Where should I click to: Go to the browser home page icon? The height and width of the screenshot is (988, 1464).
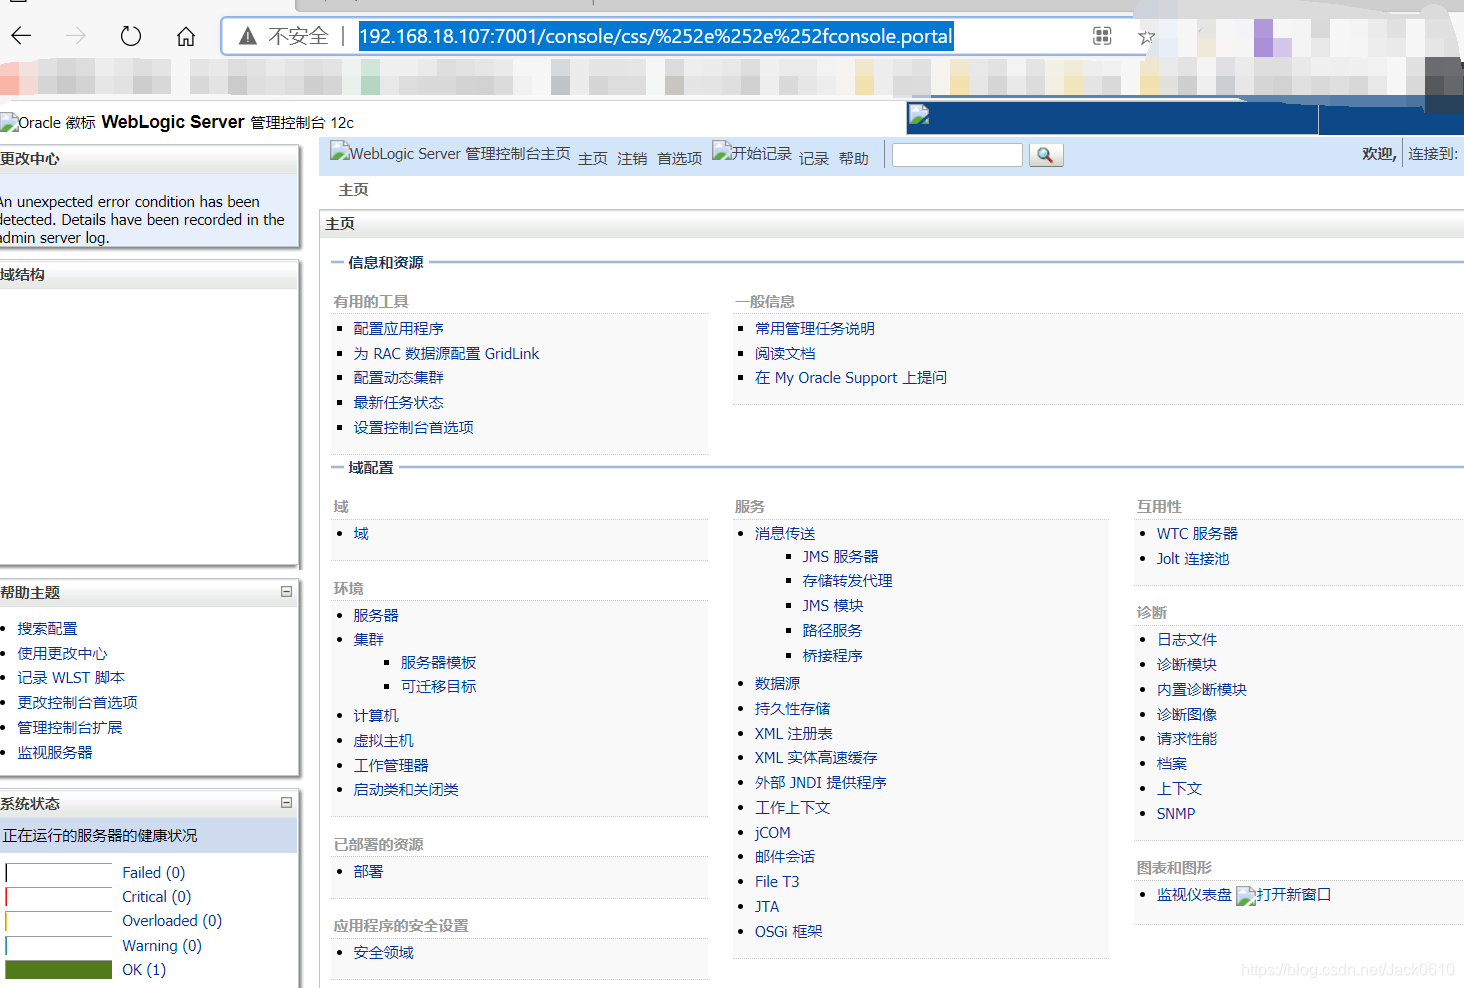(x=186, y=36)
